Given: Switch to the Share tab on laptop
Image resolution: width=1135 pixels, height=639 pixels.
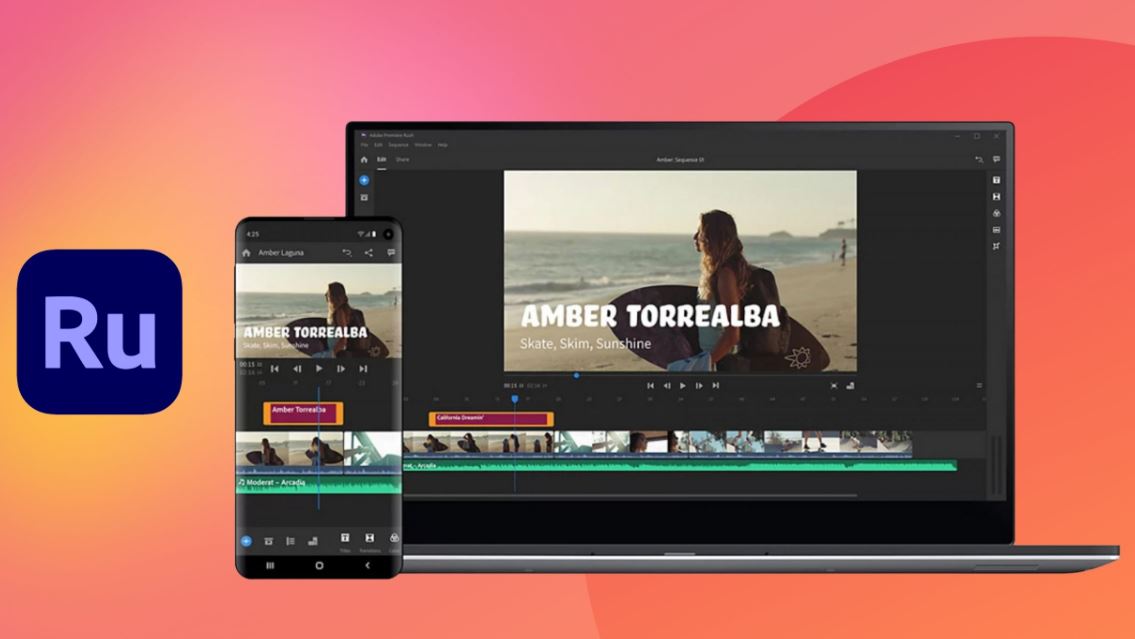Looking at the screenshot, I should (402, 159).
